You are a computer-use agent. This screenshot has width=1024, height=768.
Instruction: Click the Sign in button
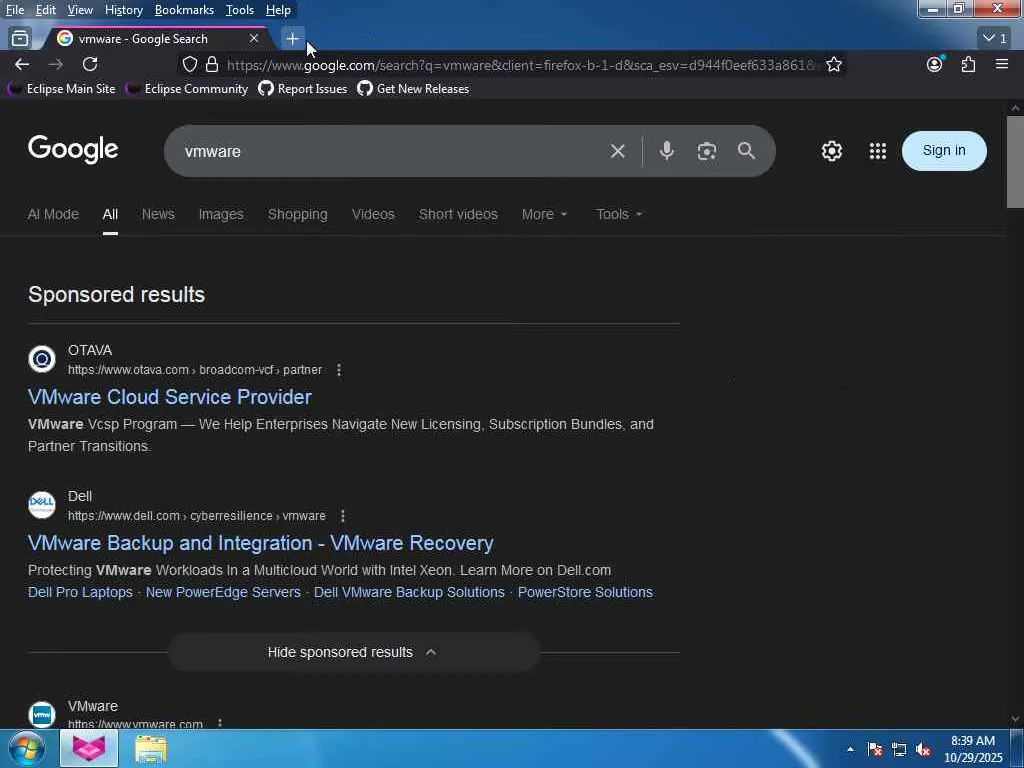coord(944,150)
